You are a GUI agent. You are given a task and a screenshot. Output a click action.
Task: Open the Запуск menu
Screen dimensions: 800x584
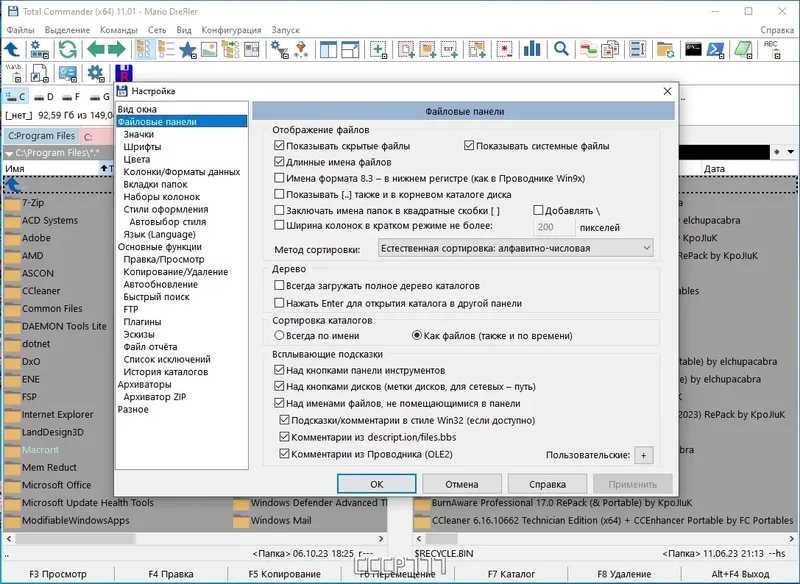pyautogui.click(x=286, y=30)
